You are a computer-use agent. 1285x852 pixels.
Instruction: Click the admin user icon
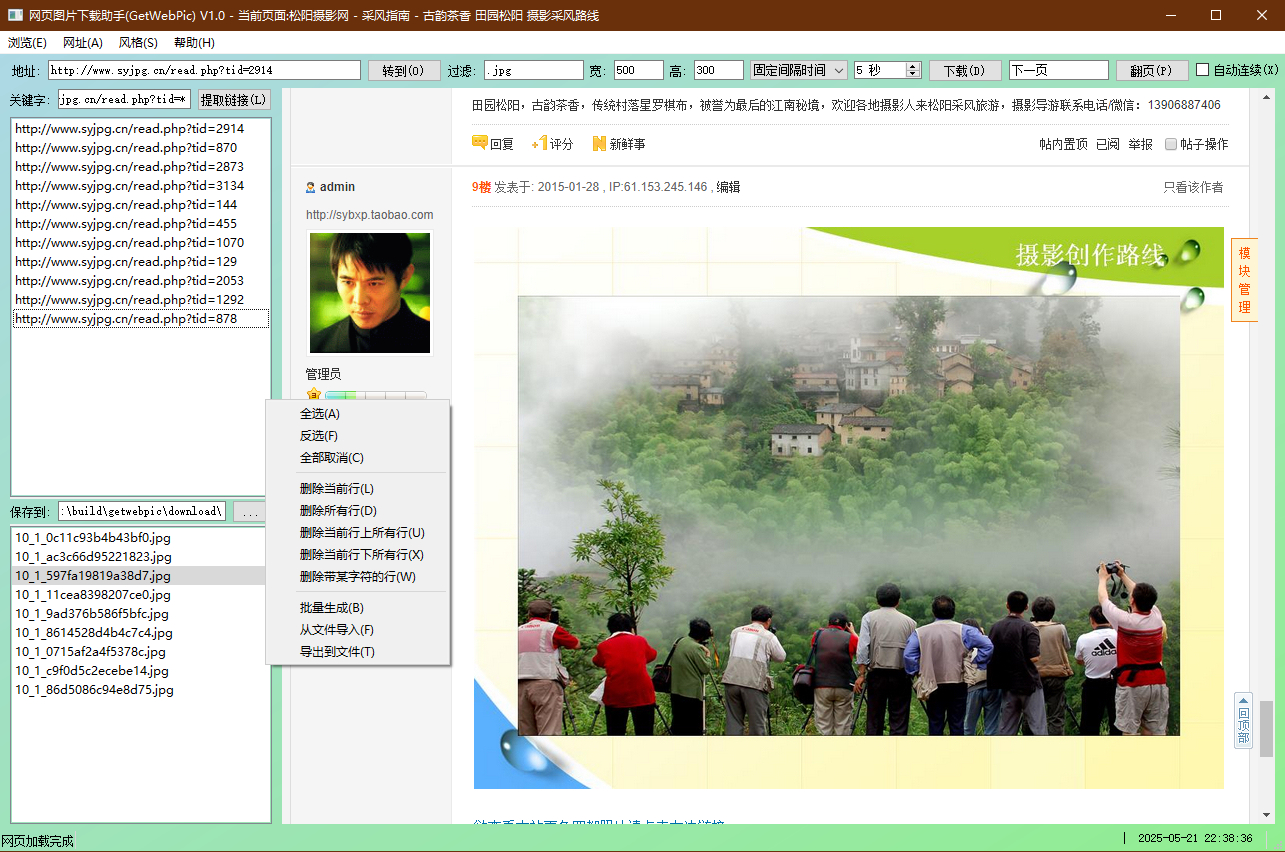(x=311, y=187)
